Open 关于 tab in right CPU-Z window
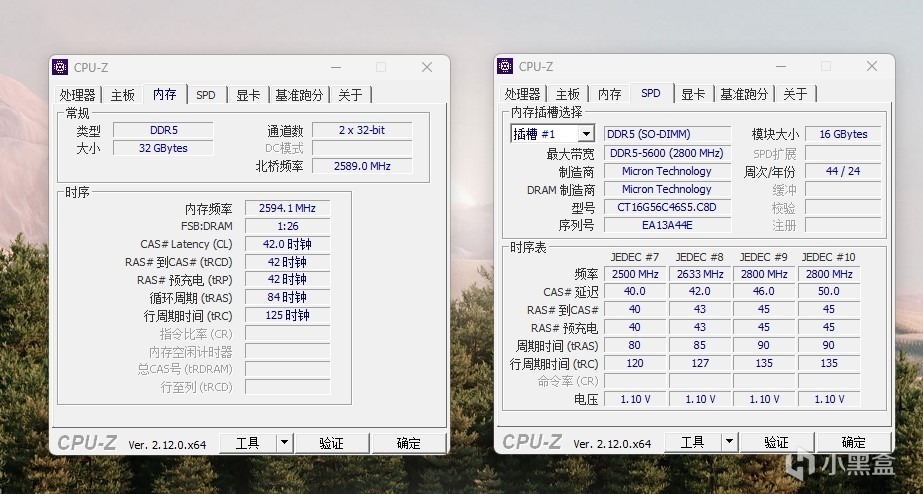This screenshot has width=923, height=494. pos(796,94)
